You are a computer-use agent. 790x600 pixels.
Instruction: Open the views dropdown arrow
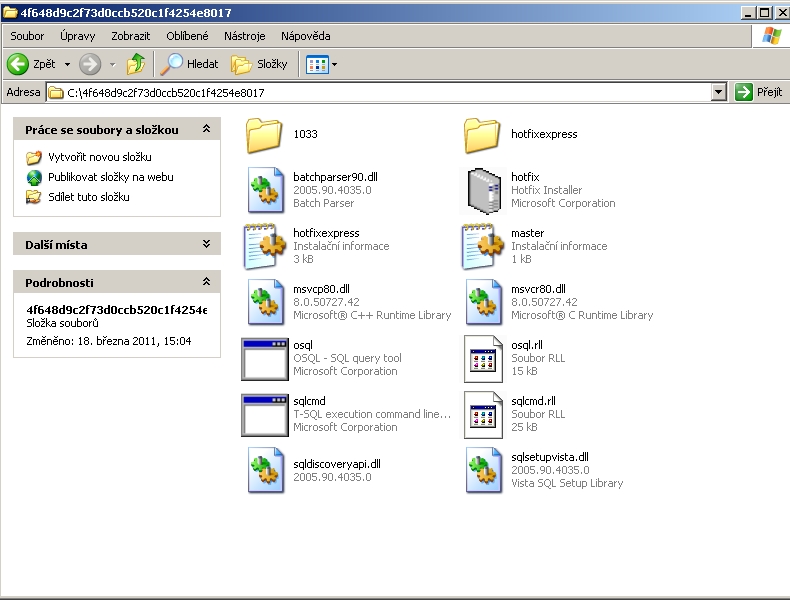335,64
